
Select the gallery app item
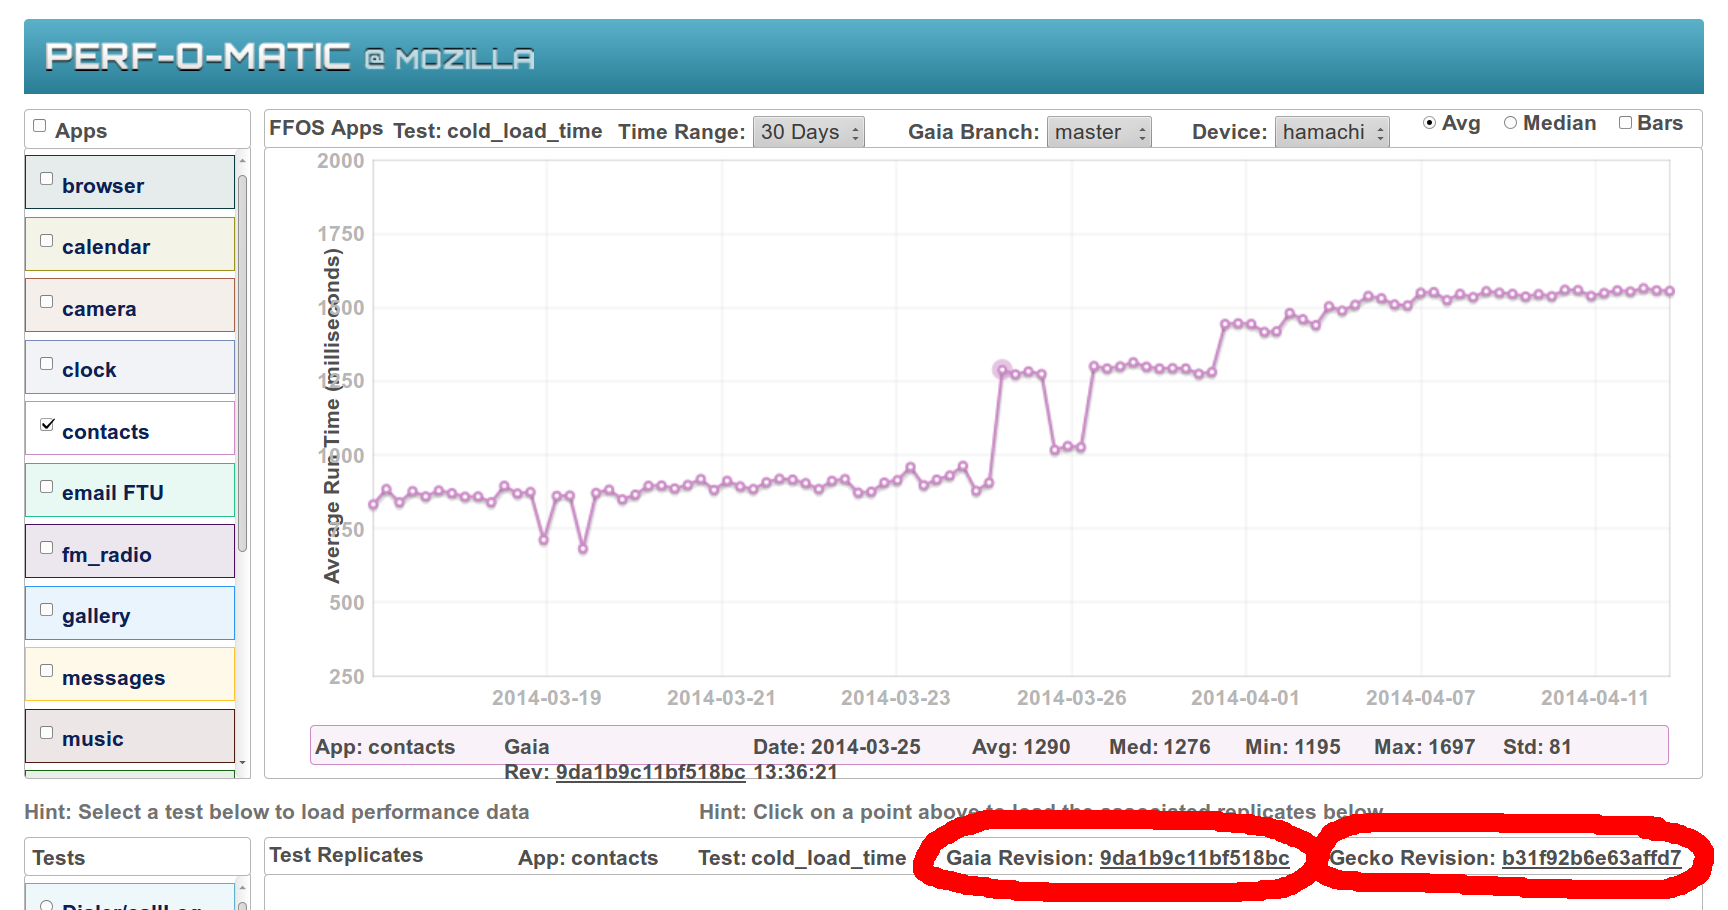point(130,613)
